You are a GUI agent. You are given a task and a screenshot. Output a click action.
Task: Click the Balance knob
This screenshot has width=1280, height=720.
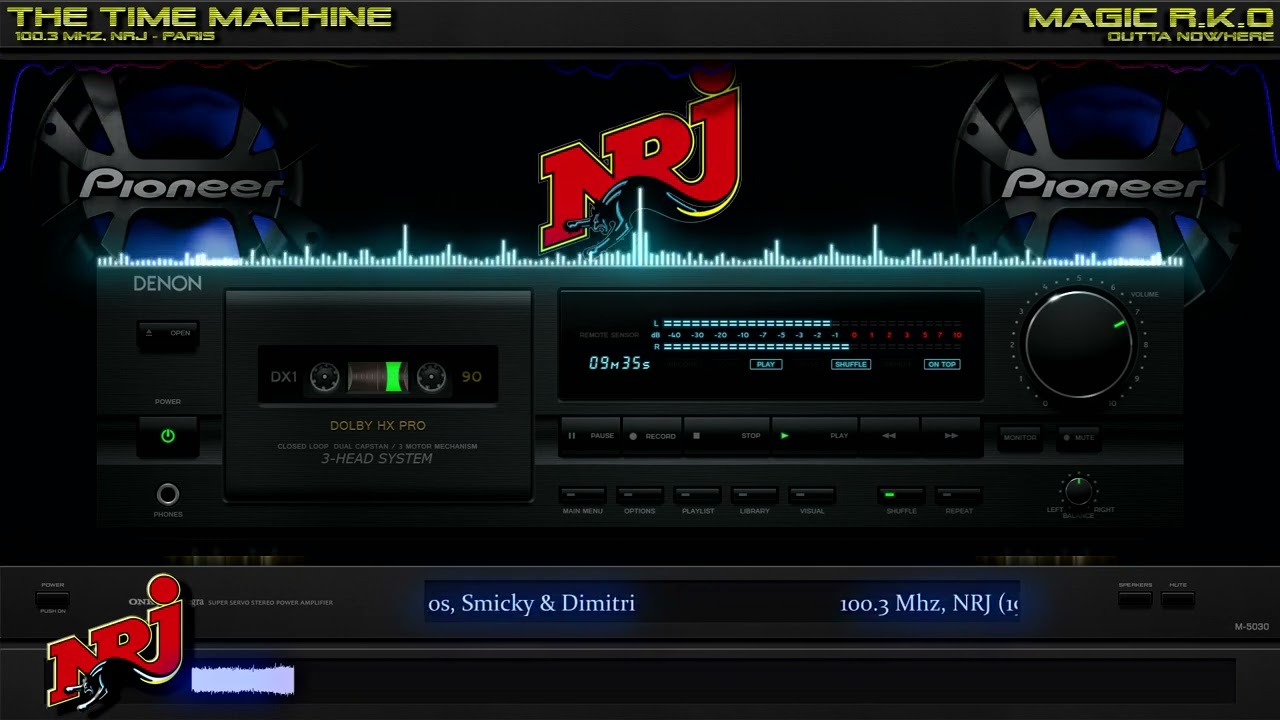[1078, 491]
